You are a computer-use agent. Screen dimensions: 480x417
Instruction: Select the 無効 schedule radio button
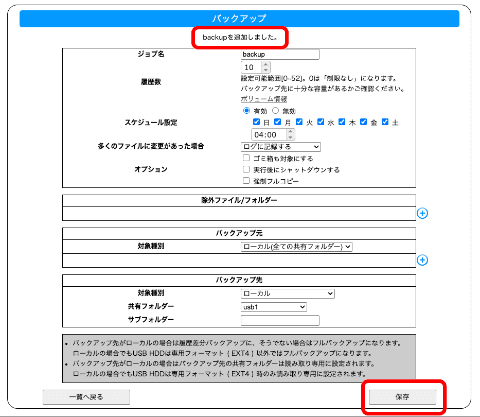point(275,110)
